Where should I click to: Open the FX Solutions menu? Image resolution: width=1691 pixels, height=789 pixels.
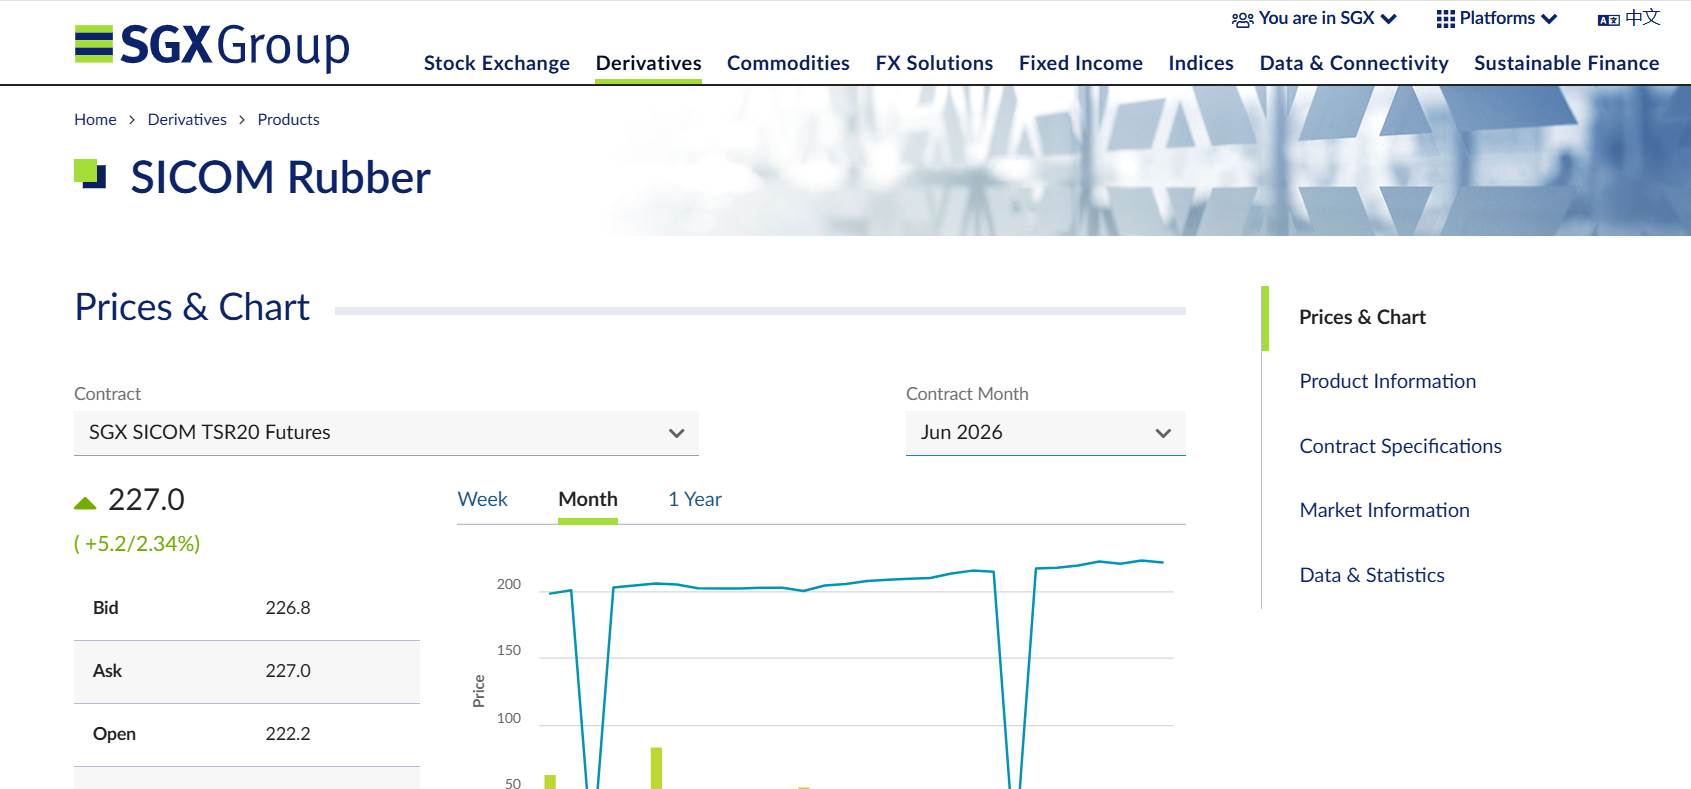click(934, 63)
